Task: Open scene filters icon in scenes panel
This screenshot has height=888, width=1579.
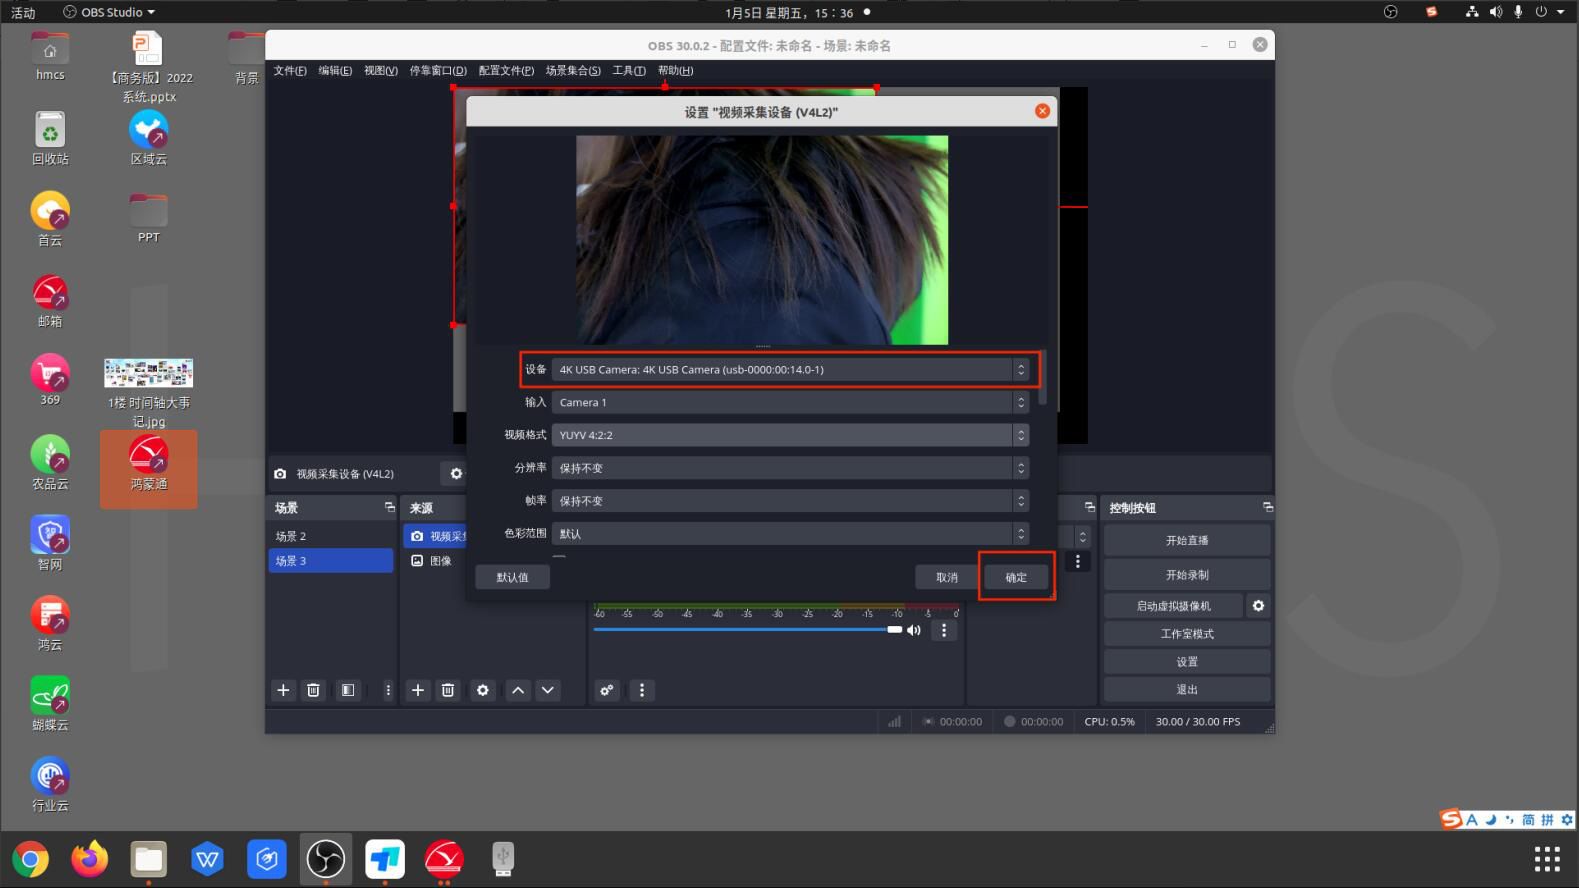Action: [347, 690]
